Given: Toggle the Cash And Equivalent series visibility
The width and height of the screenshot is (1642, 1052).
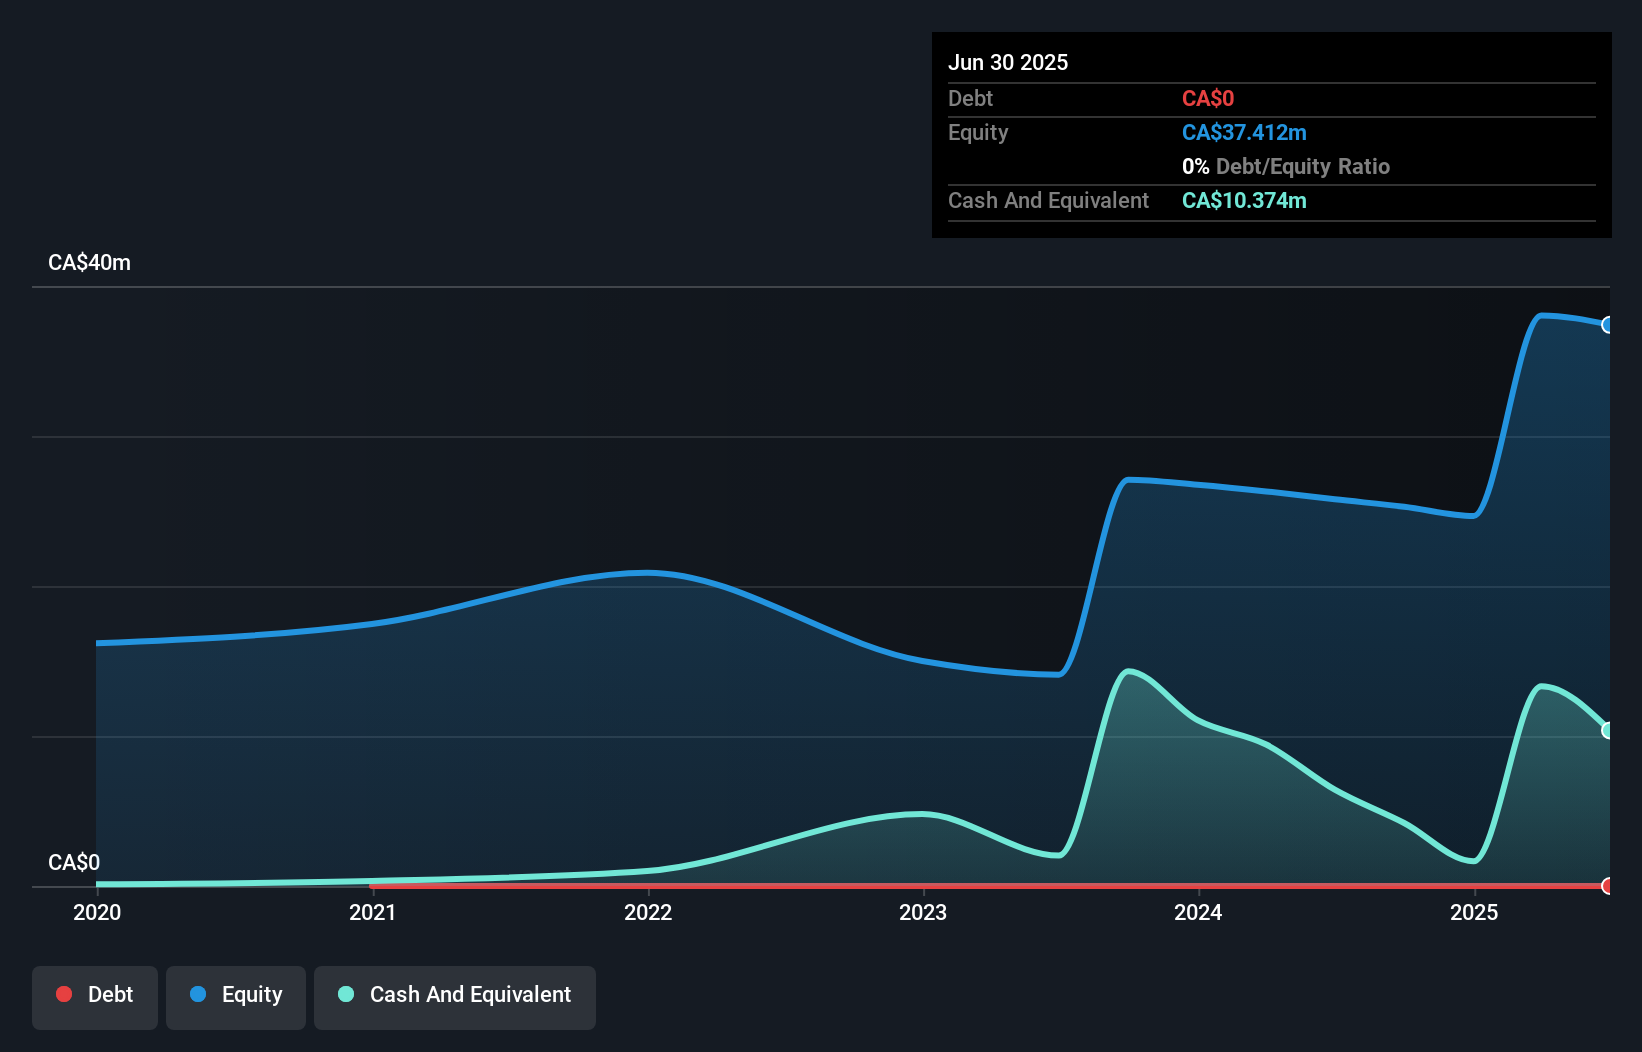Looking at the screenshot, I should (455, 997).
